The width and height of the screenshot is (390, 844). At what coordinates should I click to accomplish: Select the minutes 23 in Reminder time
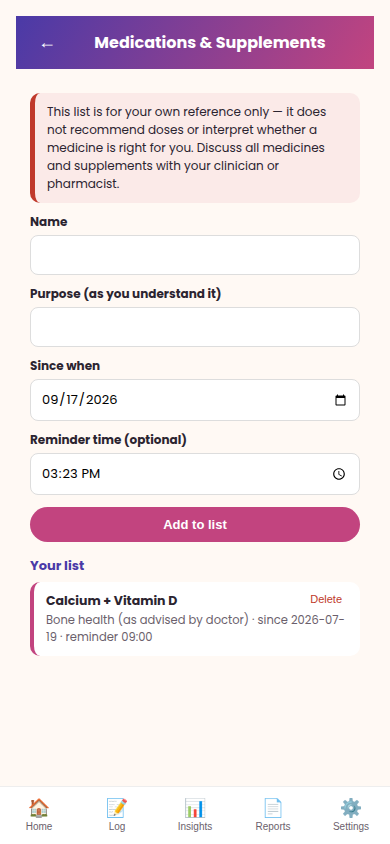[x=70, y=474]
